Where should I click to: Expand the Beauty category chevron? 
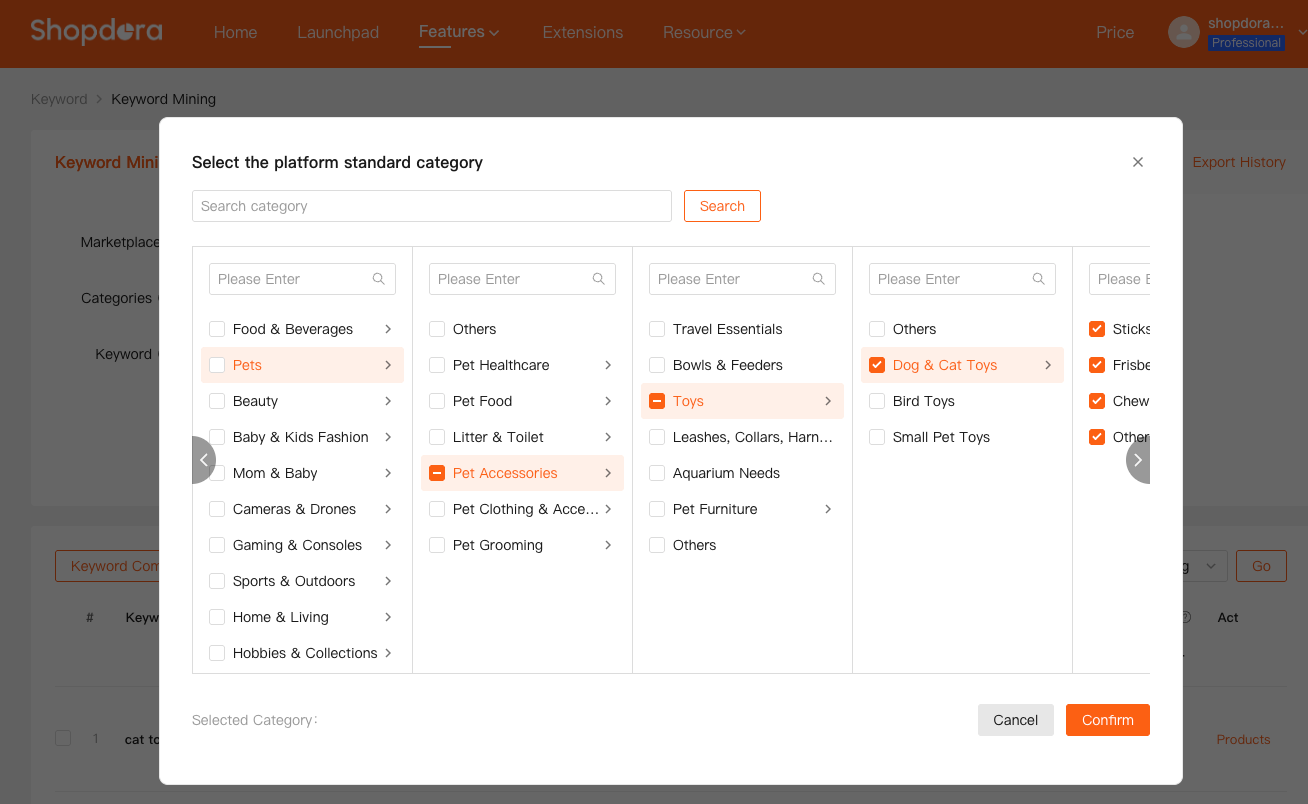[388, 401]
